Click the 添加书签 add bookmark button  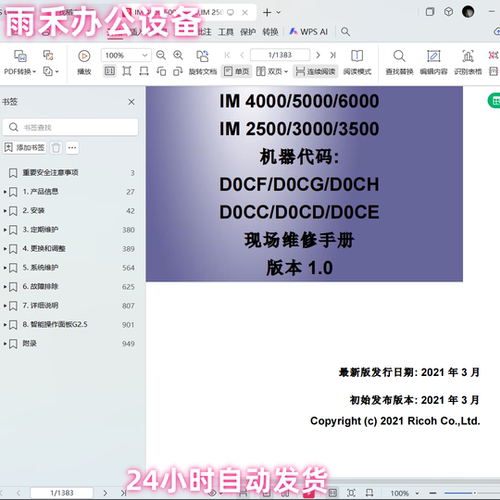[x=25, y=147]
